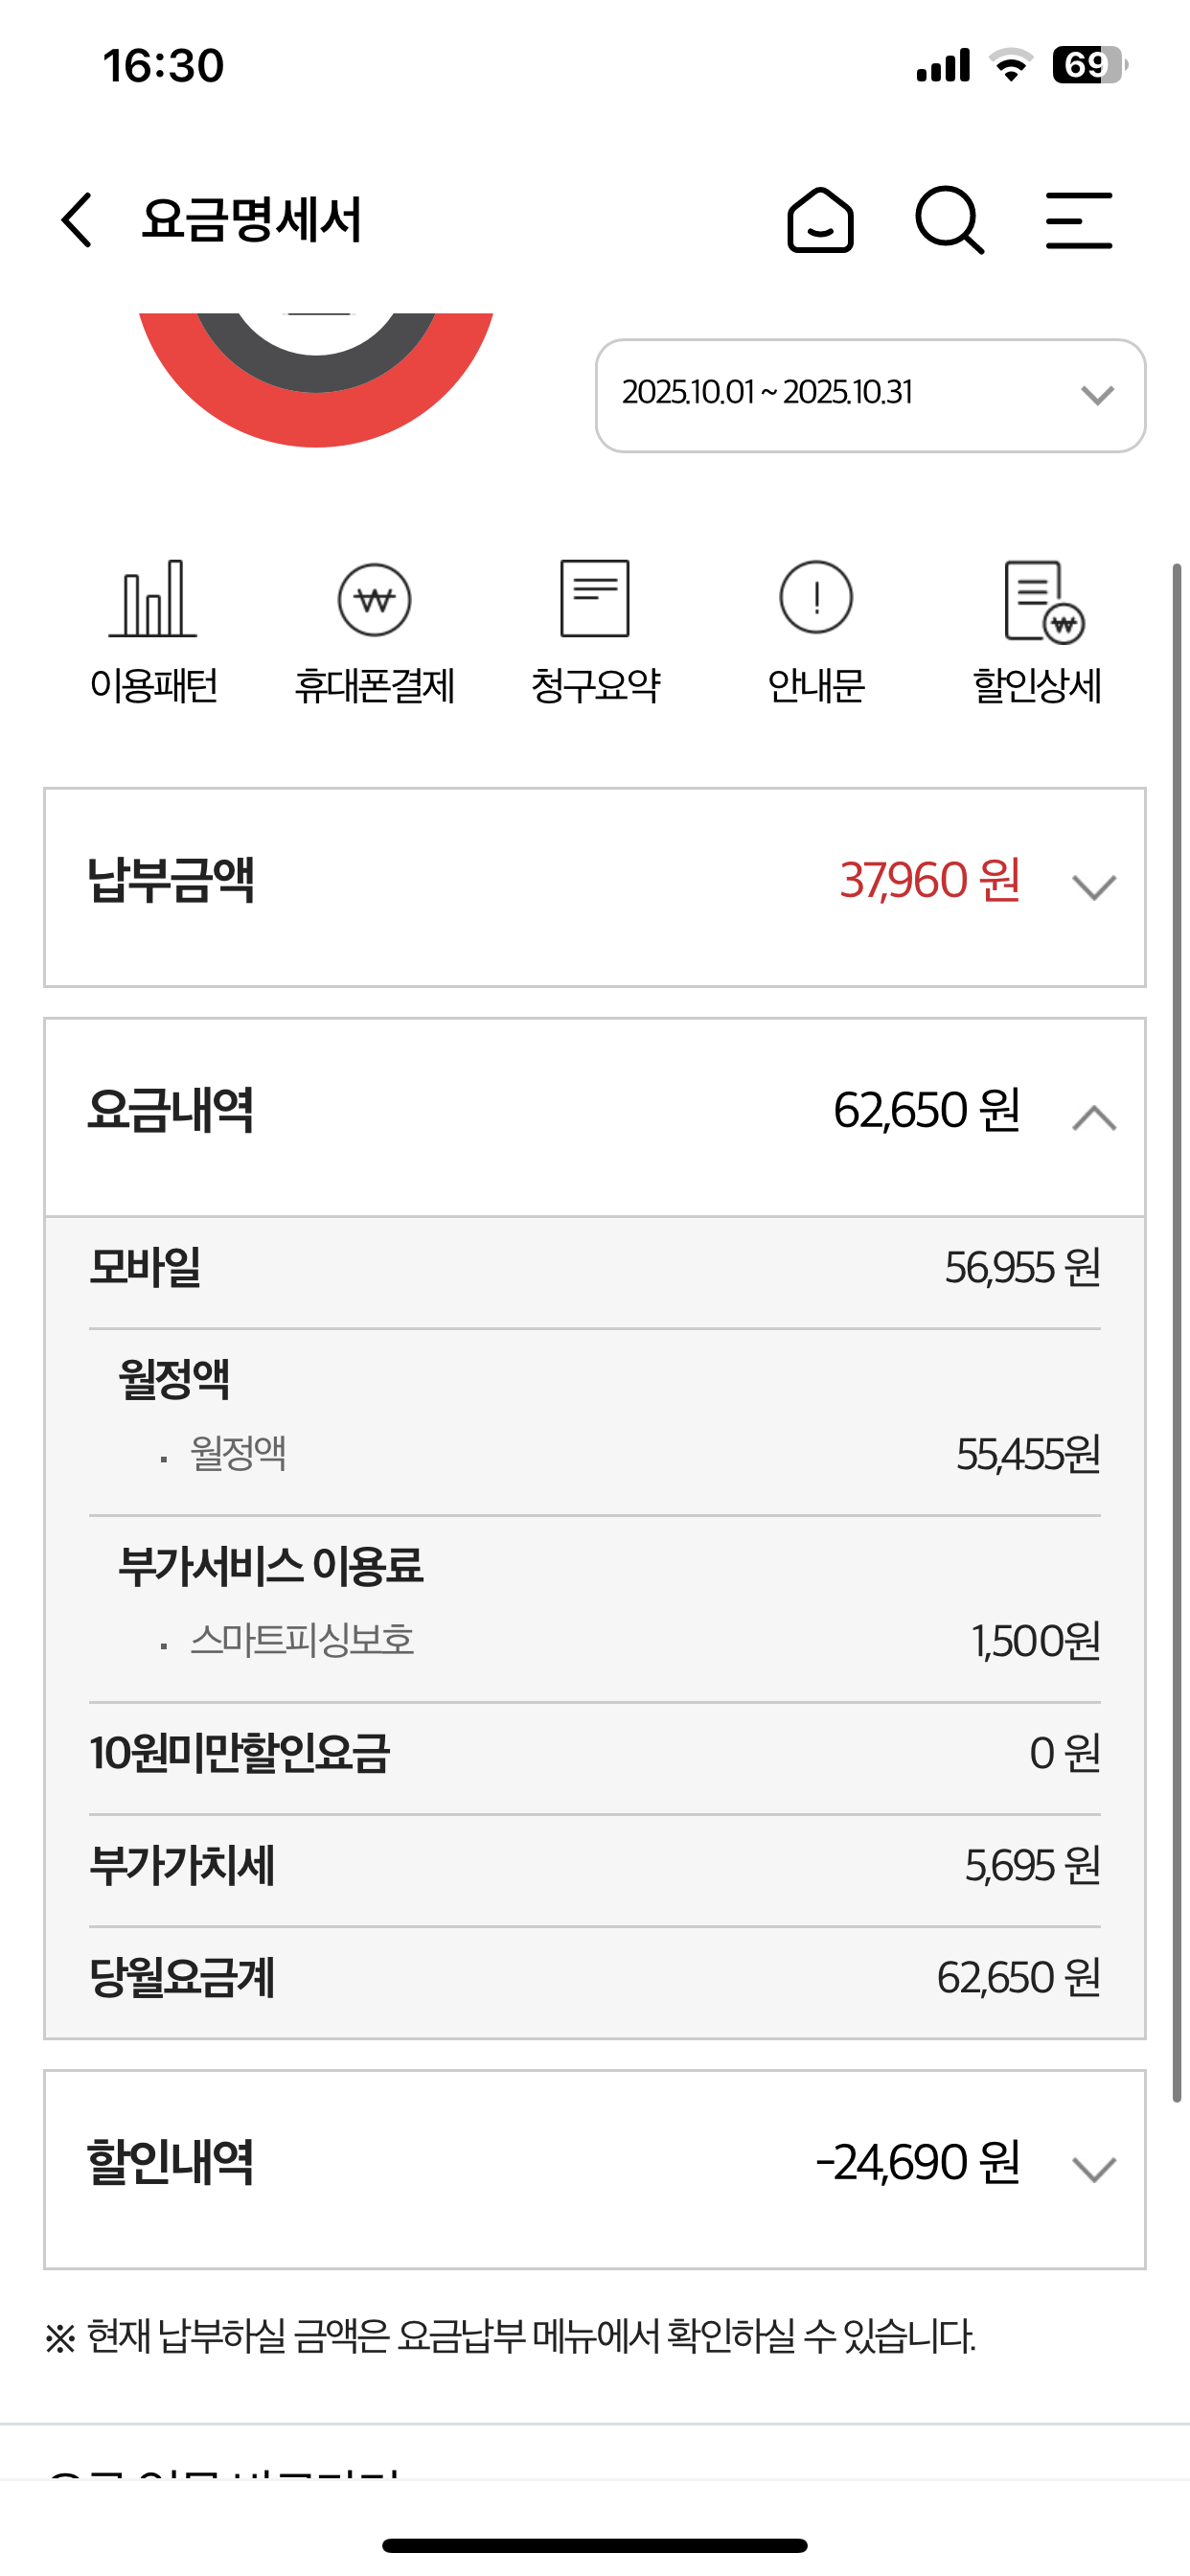Tap the 요금명세서 page title
Screen dimensions: 1190x2576
251,220
